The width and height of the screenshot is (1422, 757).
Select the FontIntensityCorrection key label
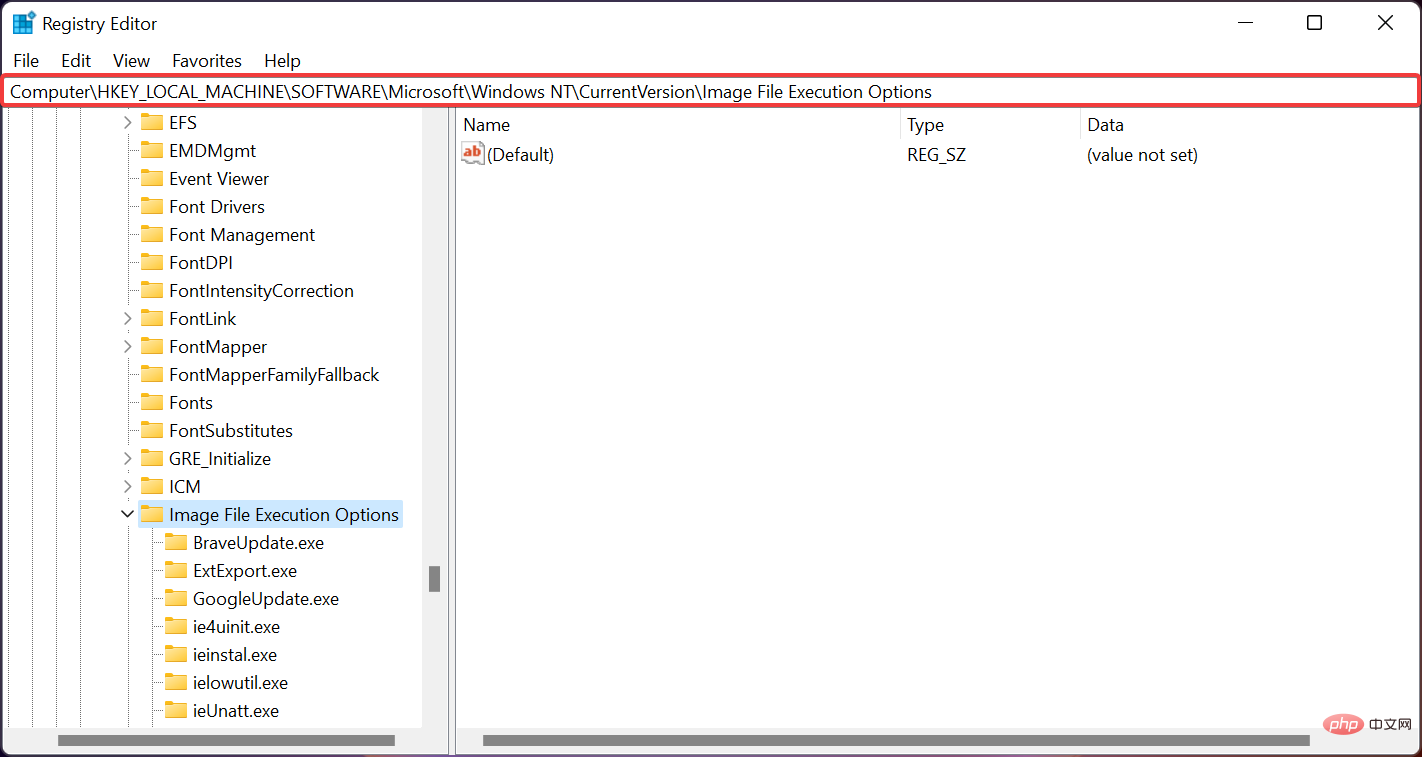261,291
